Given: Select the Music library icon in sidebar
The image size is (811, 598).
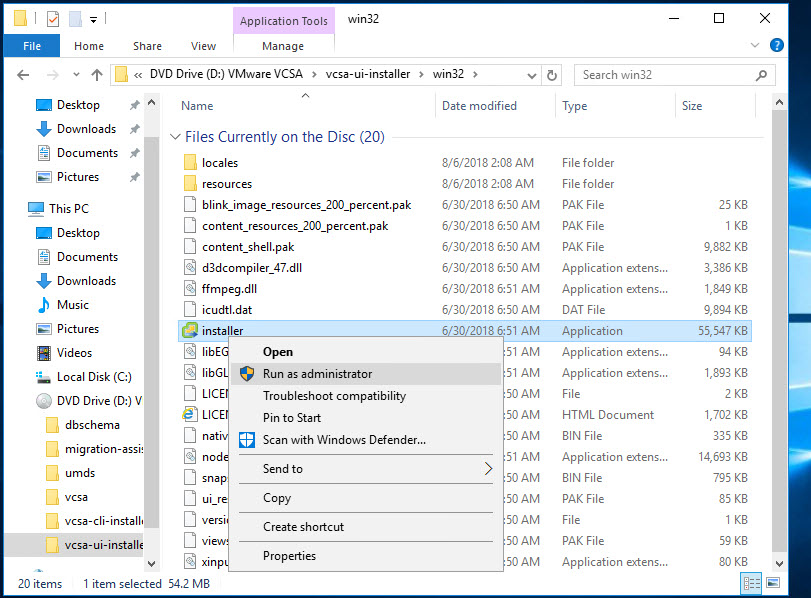Looking at the screenshot, I should point(44,305).
